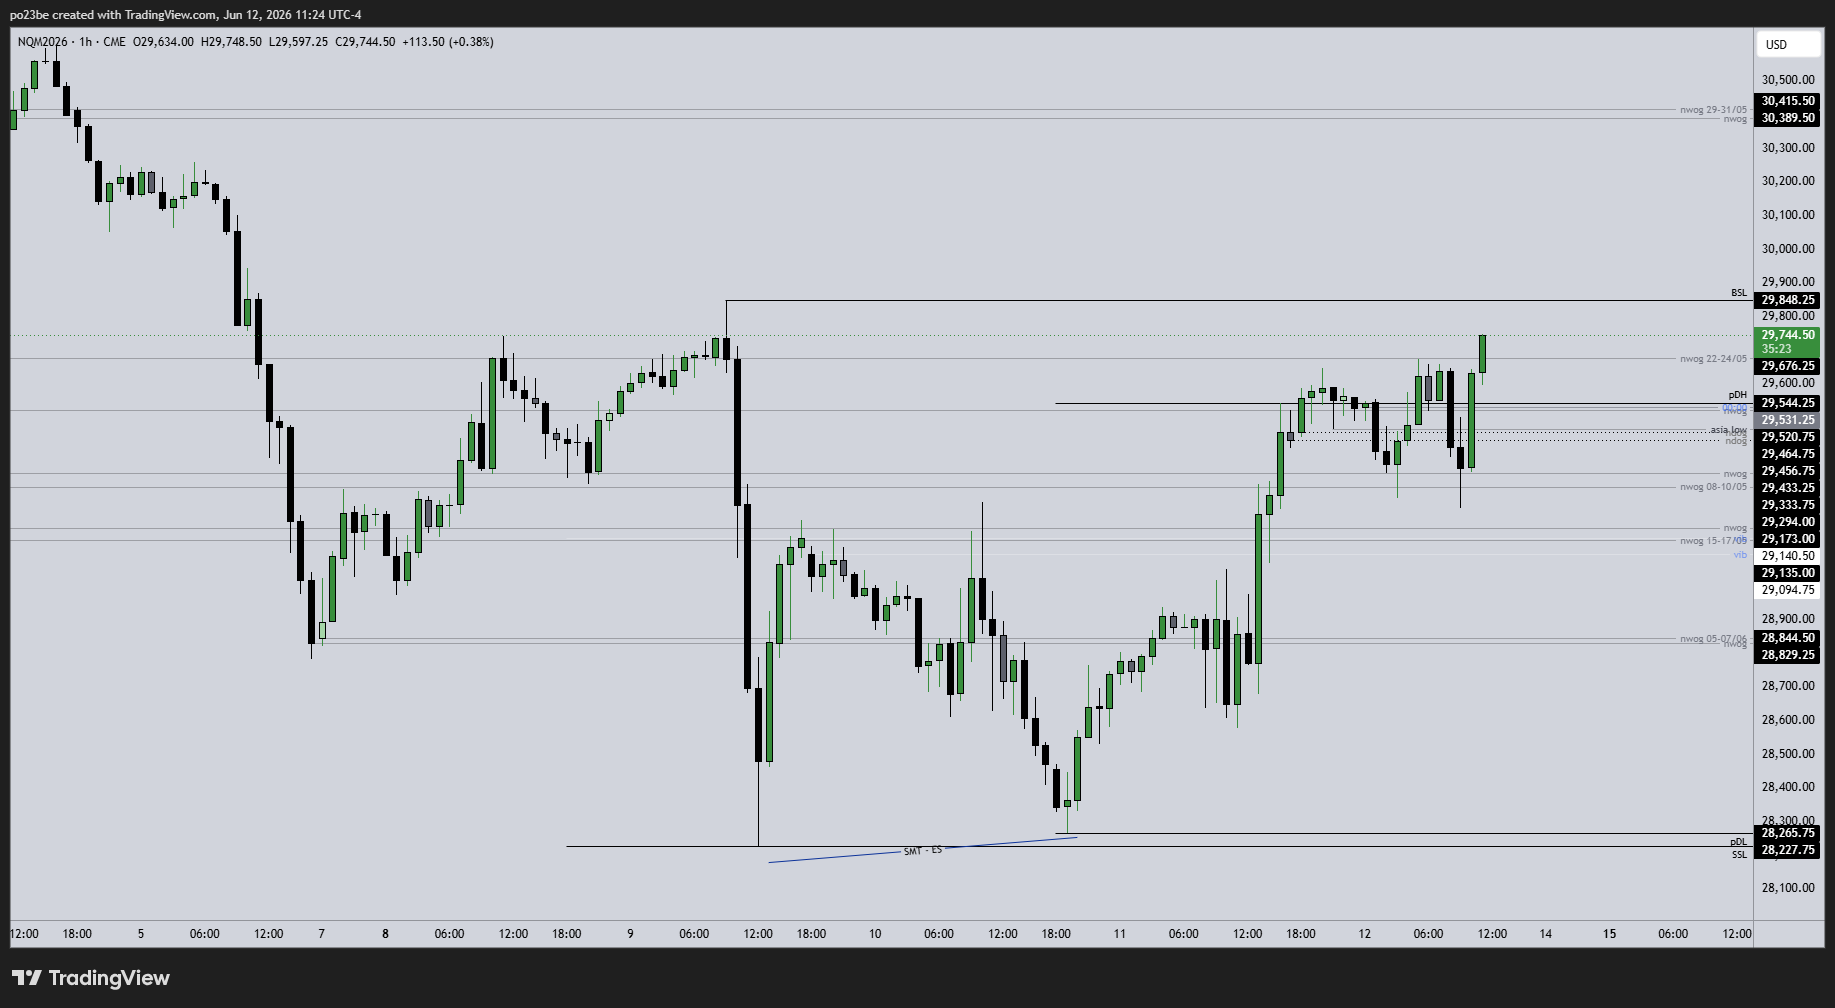The image size is (1835, 1008).
Task: Click date 15 on time axis
Action: coord(1610,934)
